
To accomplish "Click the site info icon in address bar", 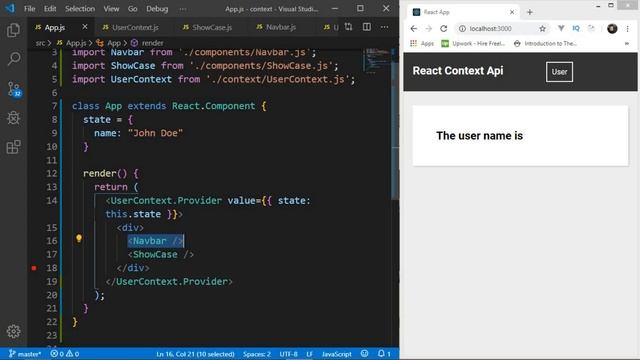I will [x=462, y=29].
